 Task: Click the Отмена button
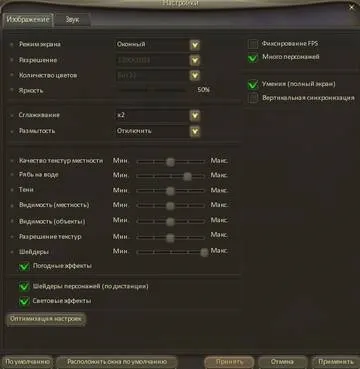click(282, 362)
